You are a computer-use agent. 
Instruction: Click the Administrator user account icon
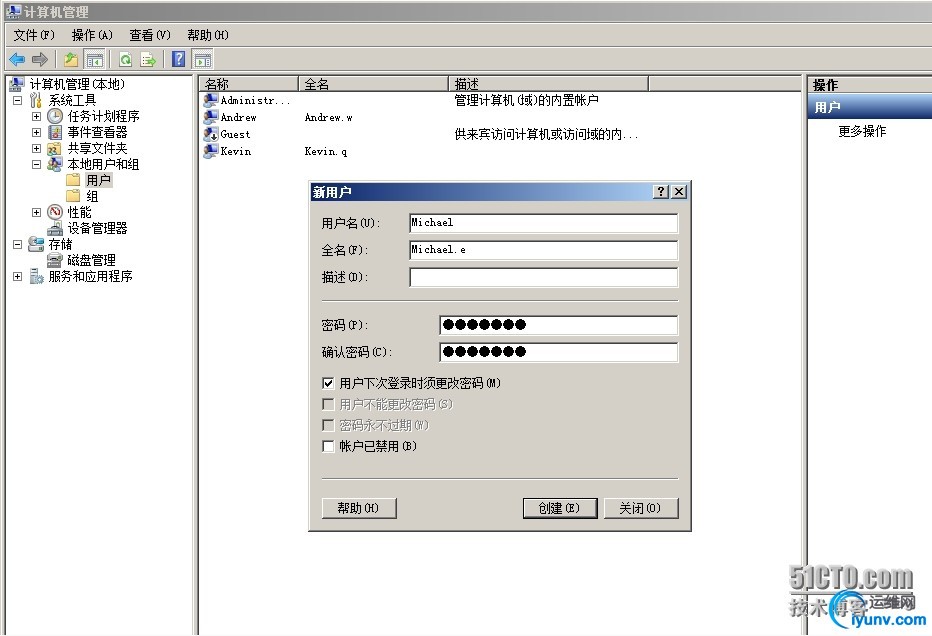click(210, 100)
